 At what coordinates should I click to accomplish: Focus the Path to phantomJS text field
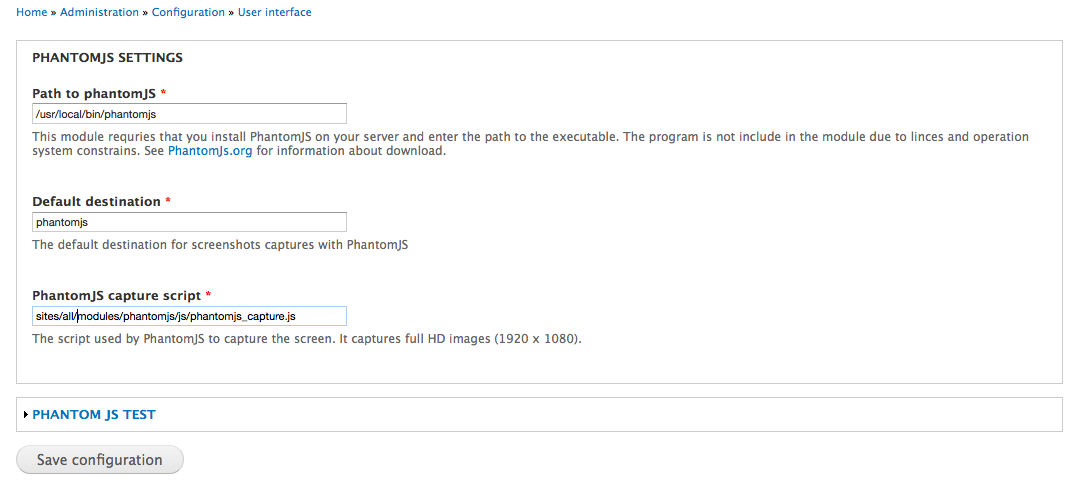point(189,114)
